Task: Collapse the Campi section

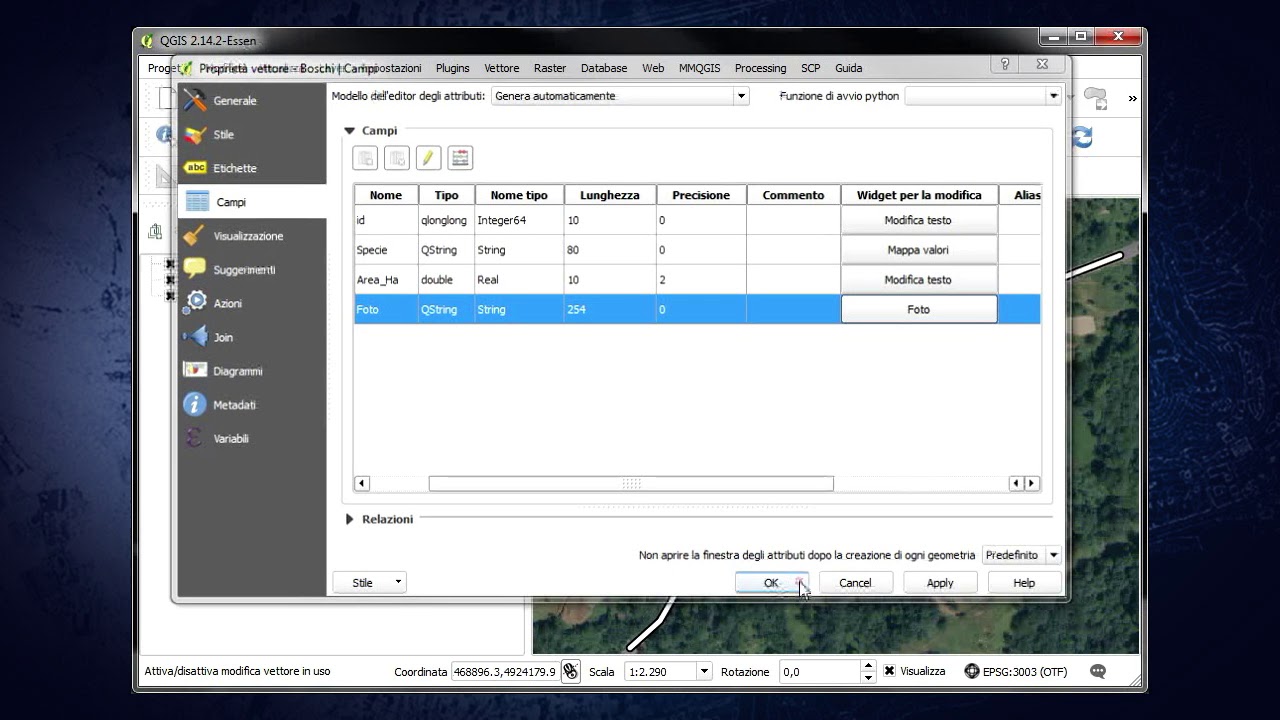Action: [x=350, y=131]
